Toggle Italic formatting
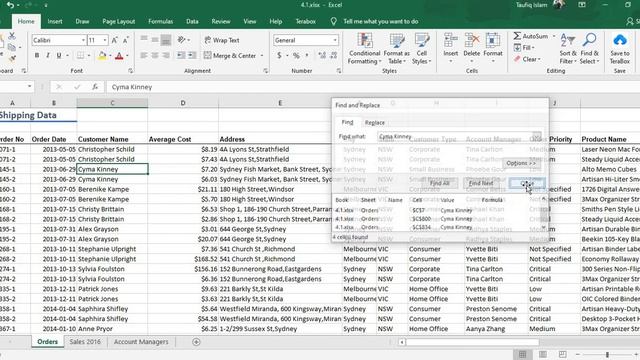This screenshot has width=640, height=360. (48, 56)
